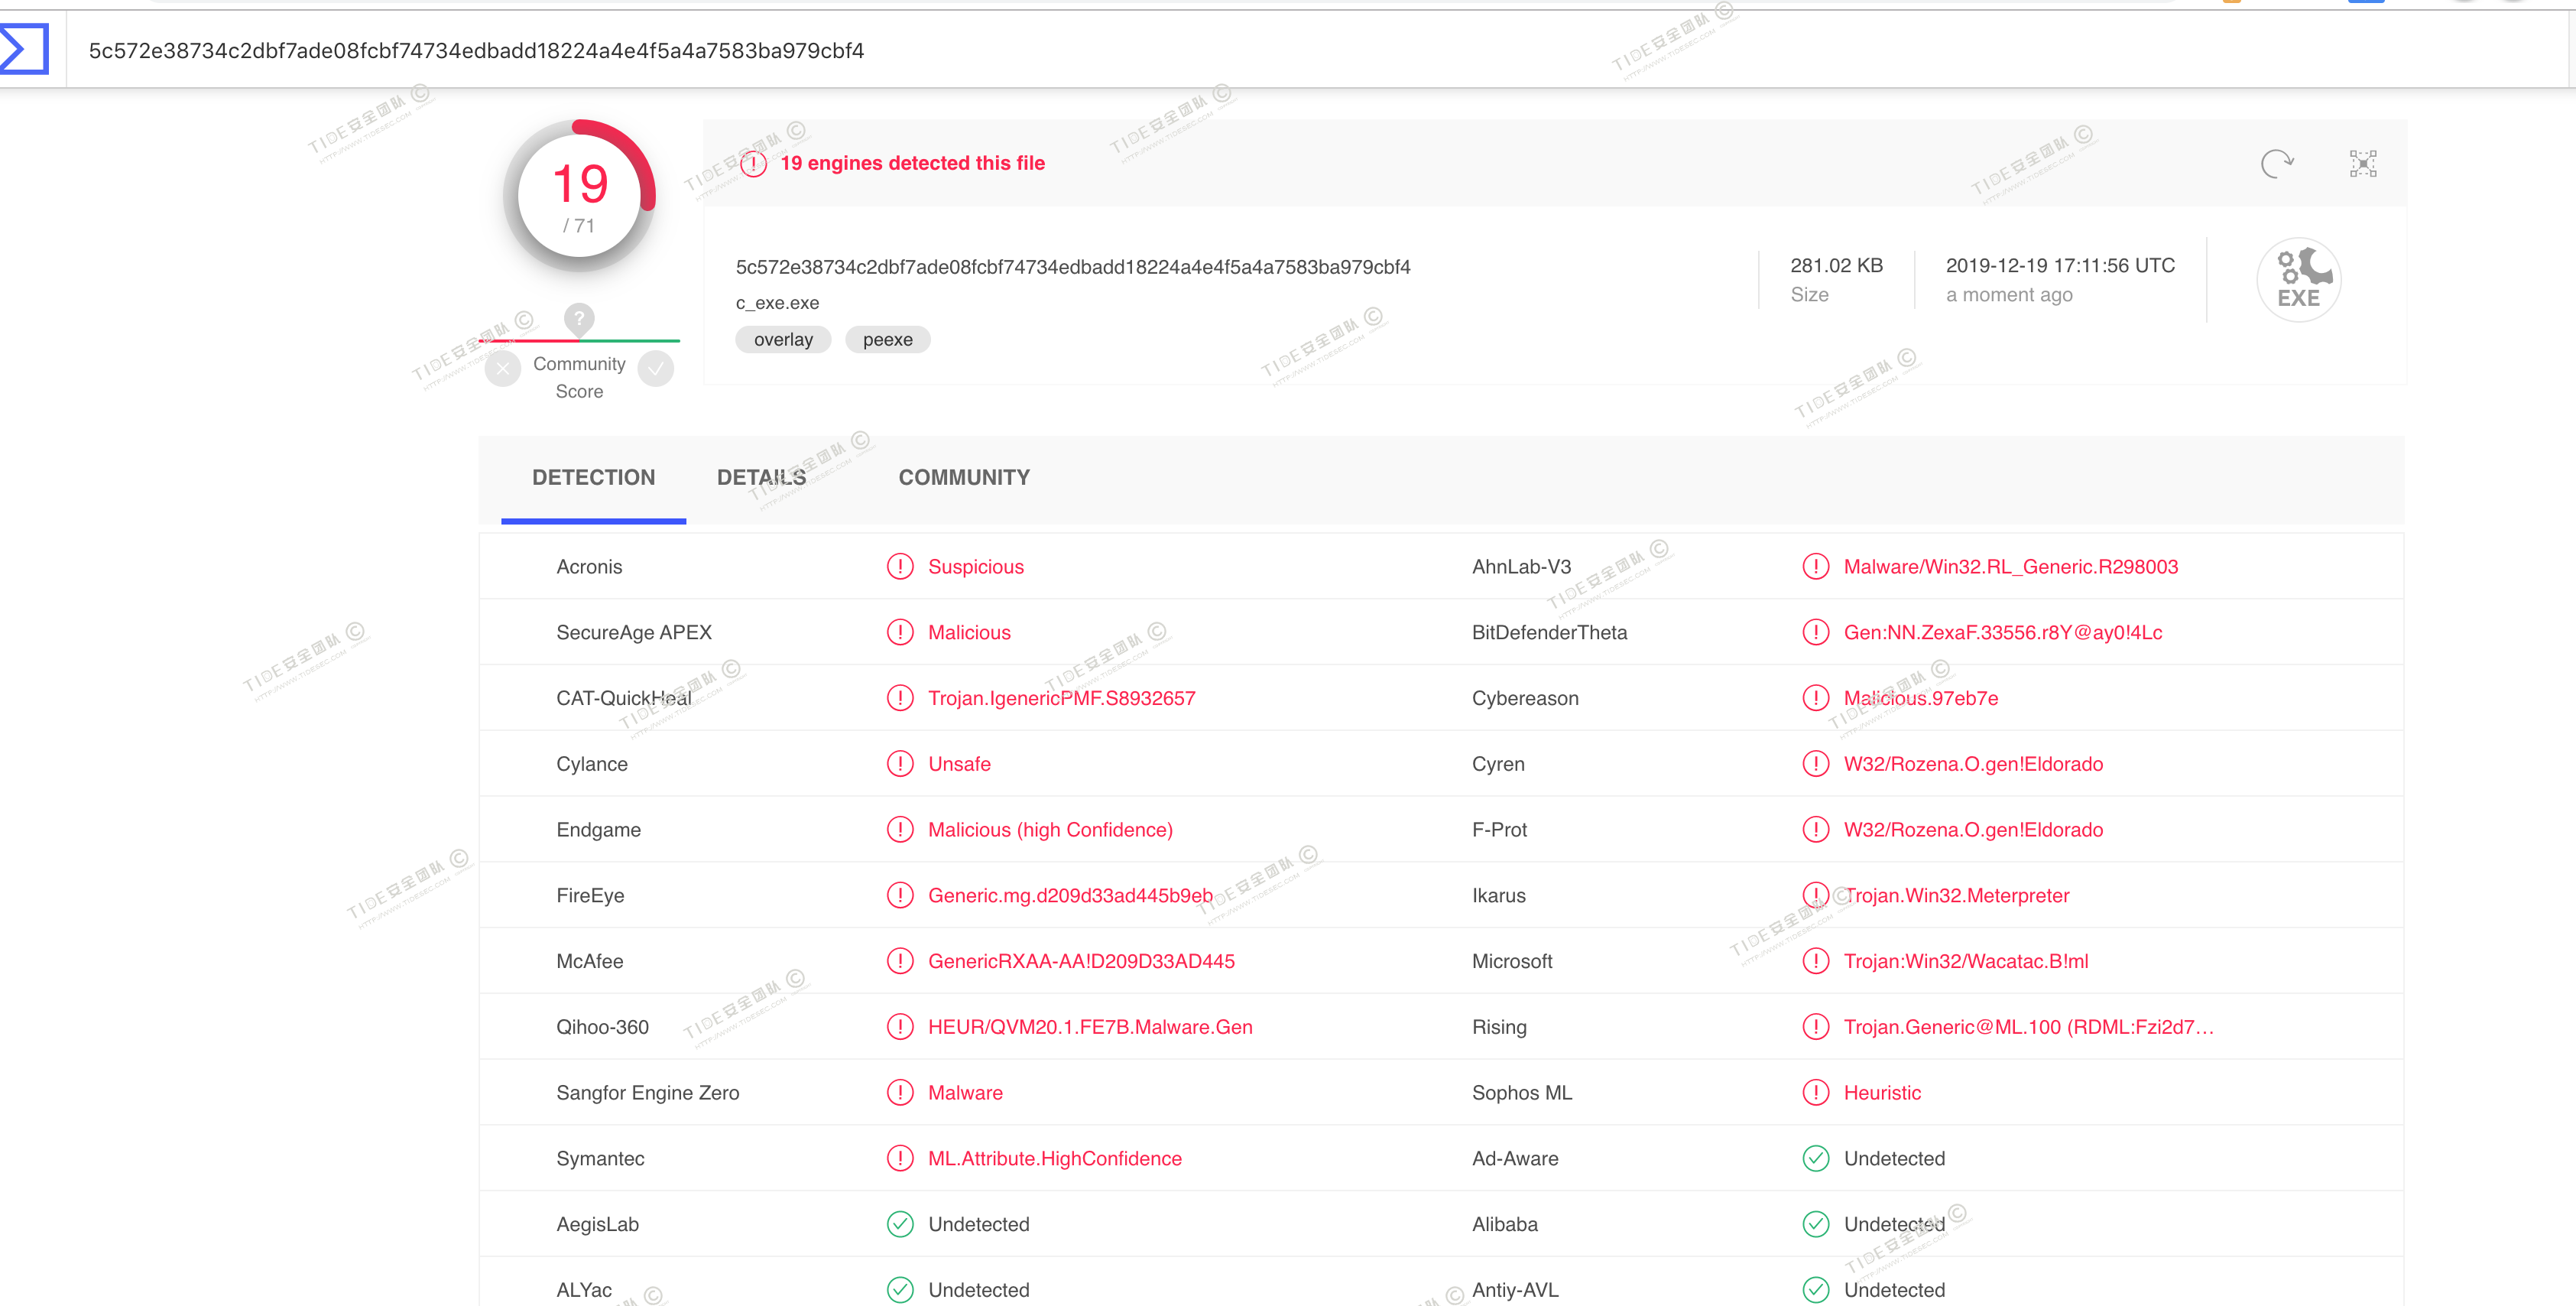
Task: Click the alert icon beside engines detected
Action: [754, 164]
